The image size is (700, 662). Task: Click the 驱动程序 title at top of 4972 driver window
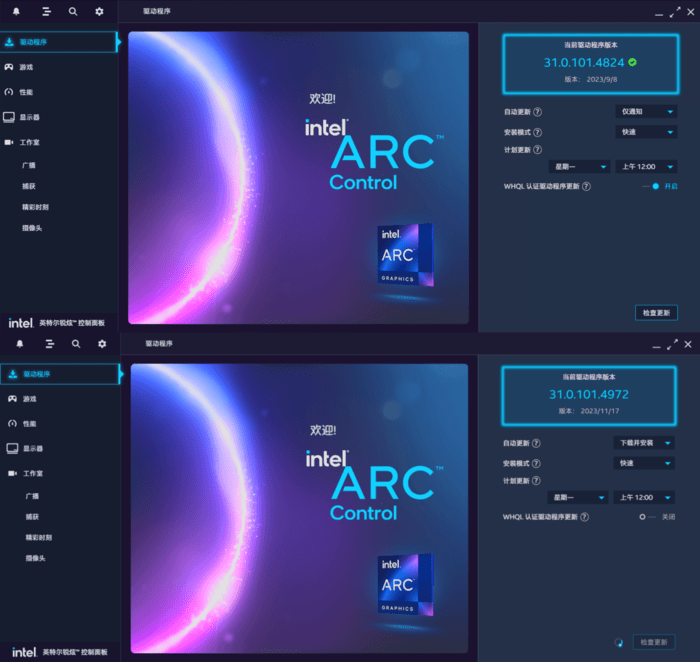pos(159,343)
